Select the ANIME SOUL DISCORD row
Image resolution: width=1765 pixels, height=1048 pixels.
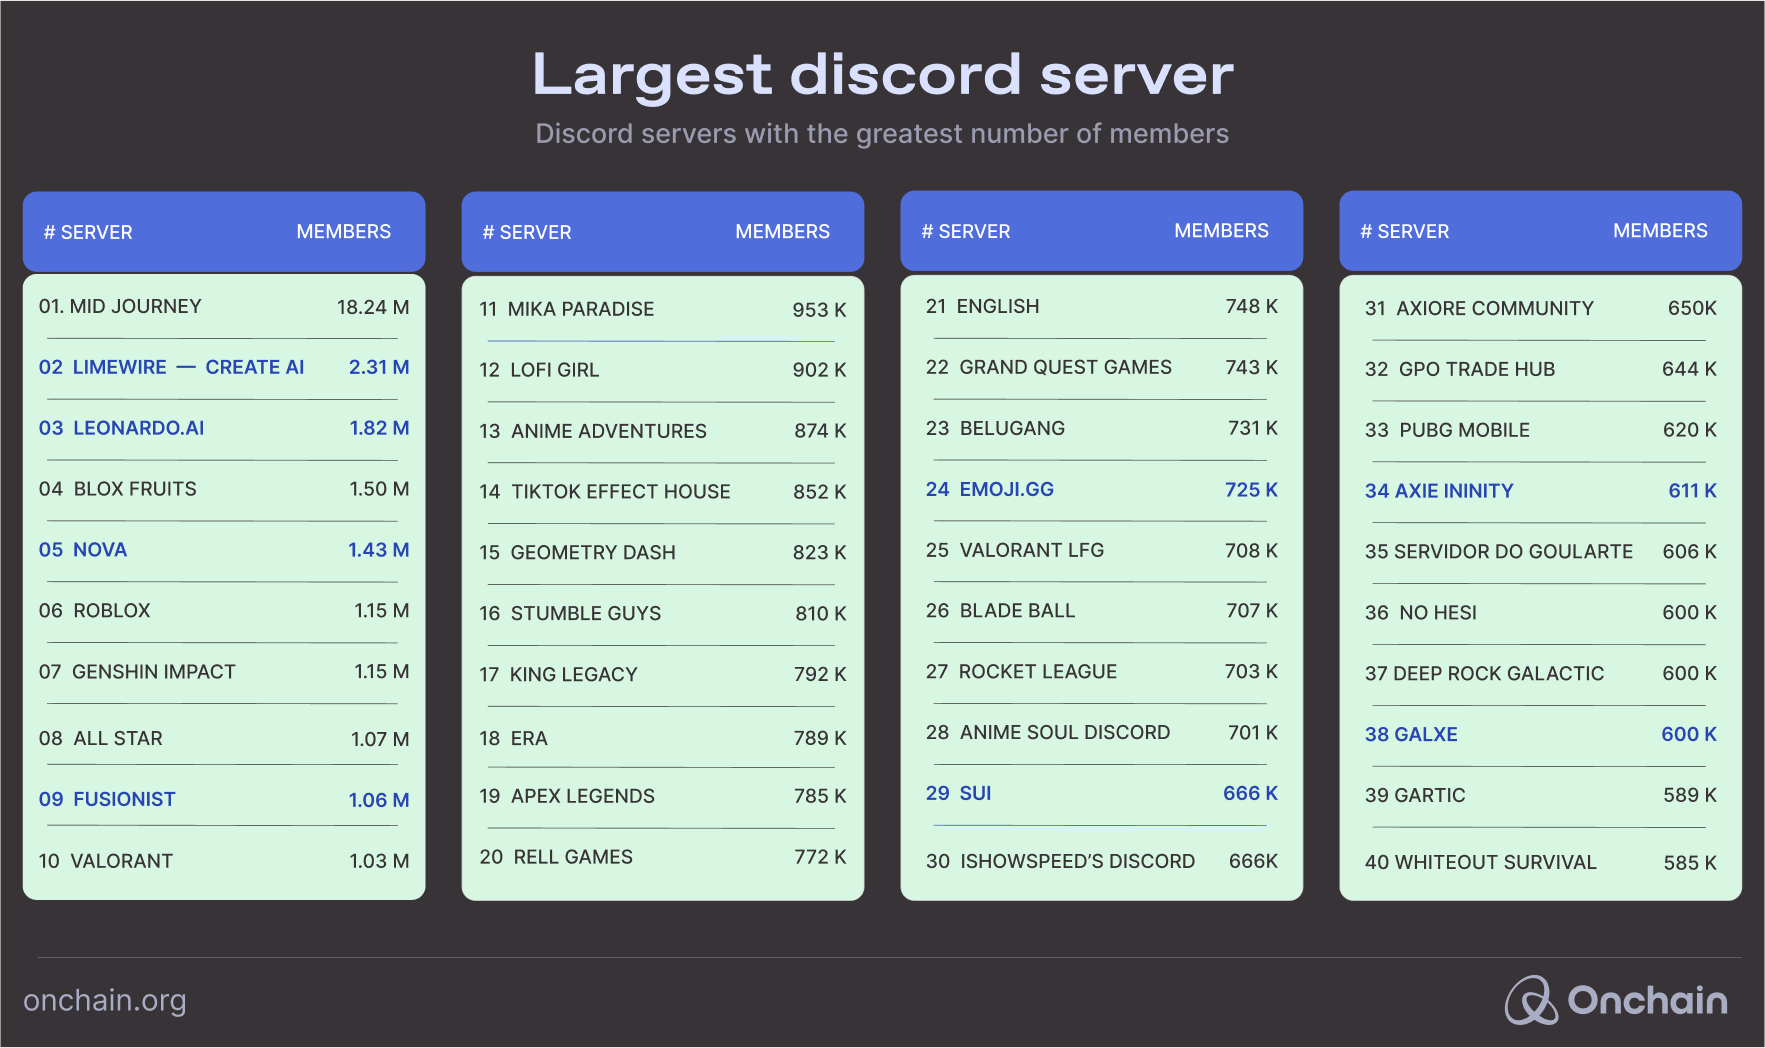(1102, 733)
